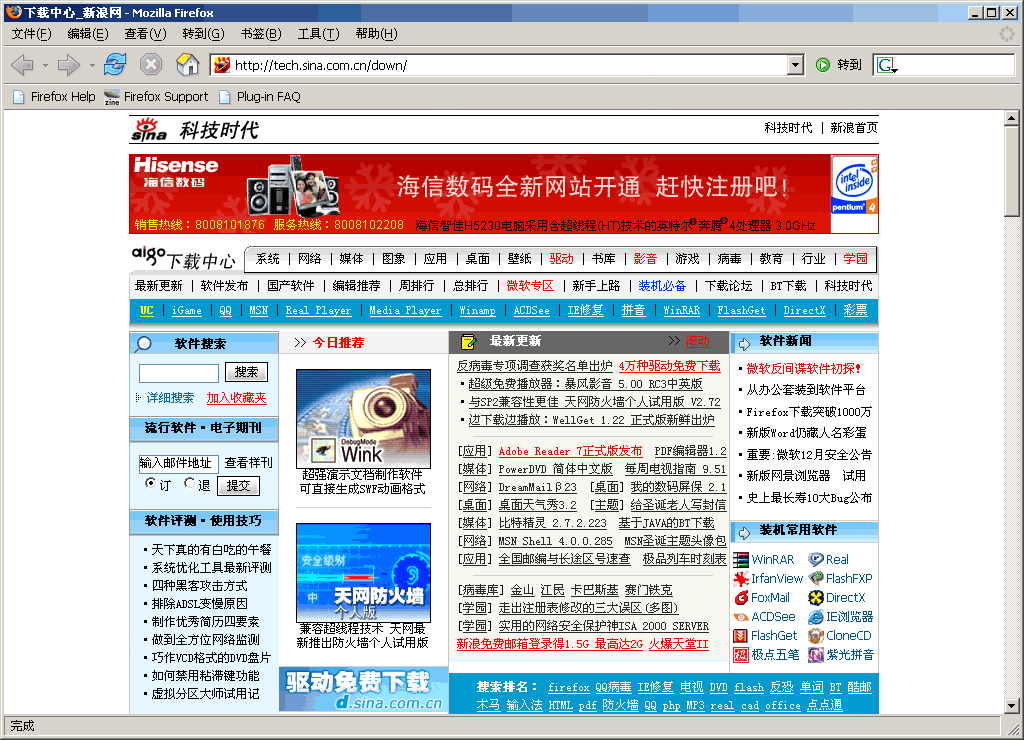Click the FoxMail software icon
The height and width of the screenshot is (740, 1024).
coord(741,598)
